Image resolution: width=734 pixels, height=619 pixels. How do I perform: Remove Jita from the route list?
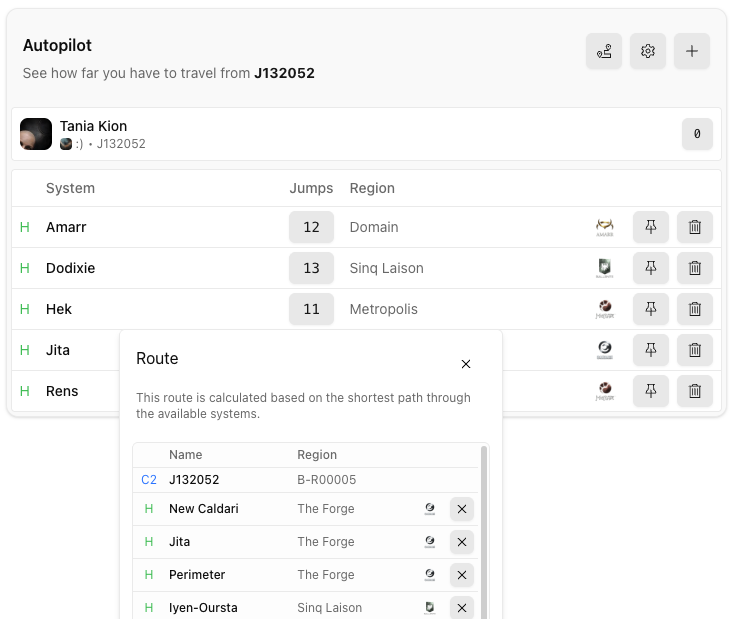click(x=462, y=542)
